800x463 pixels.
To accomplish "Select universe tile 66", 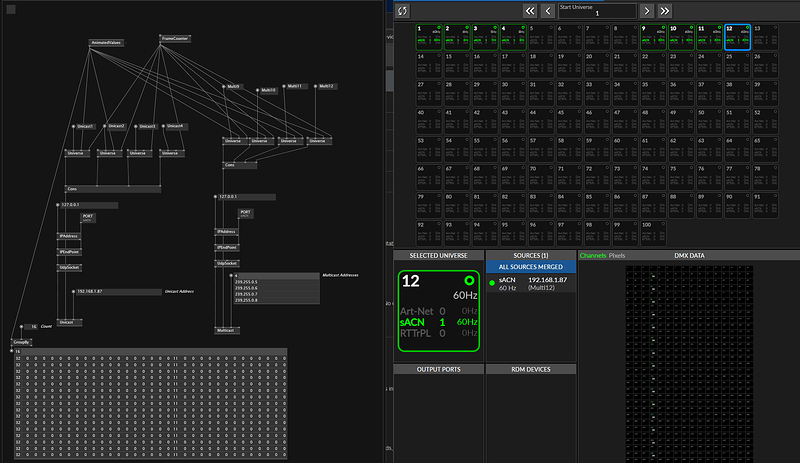I will tap(429, 178).
